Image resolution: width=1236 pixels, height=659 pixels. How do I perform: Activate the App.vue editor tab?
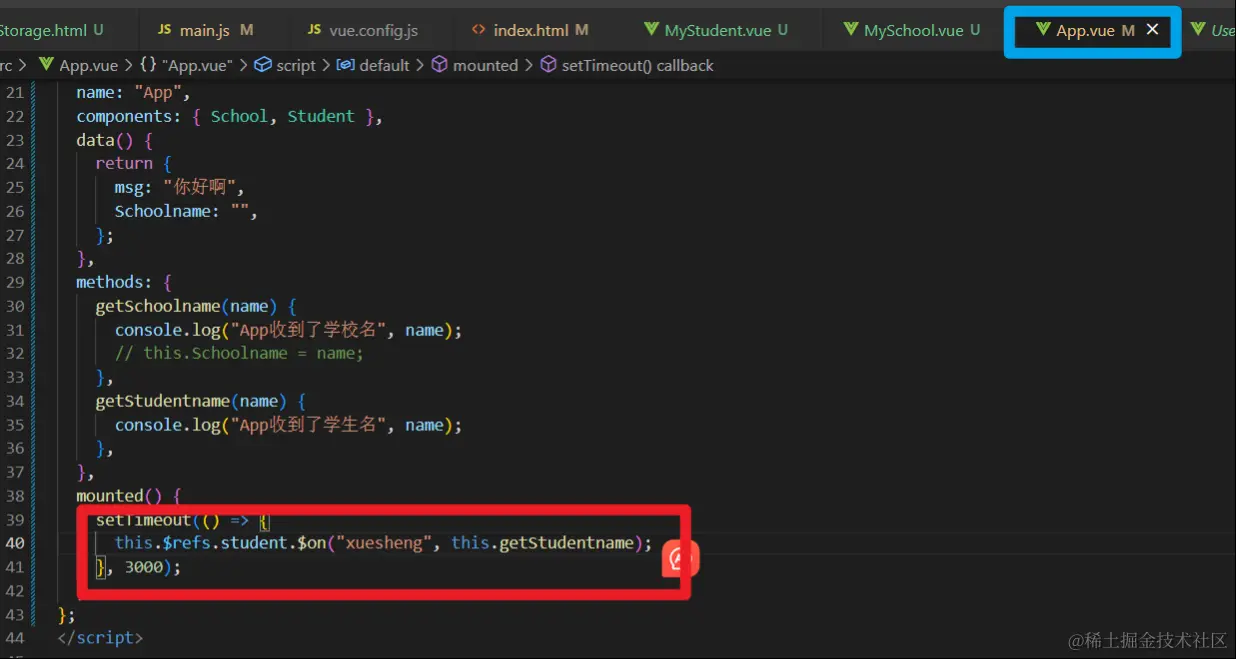[x=1085, y=31]
